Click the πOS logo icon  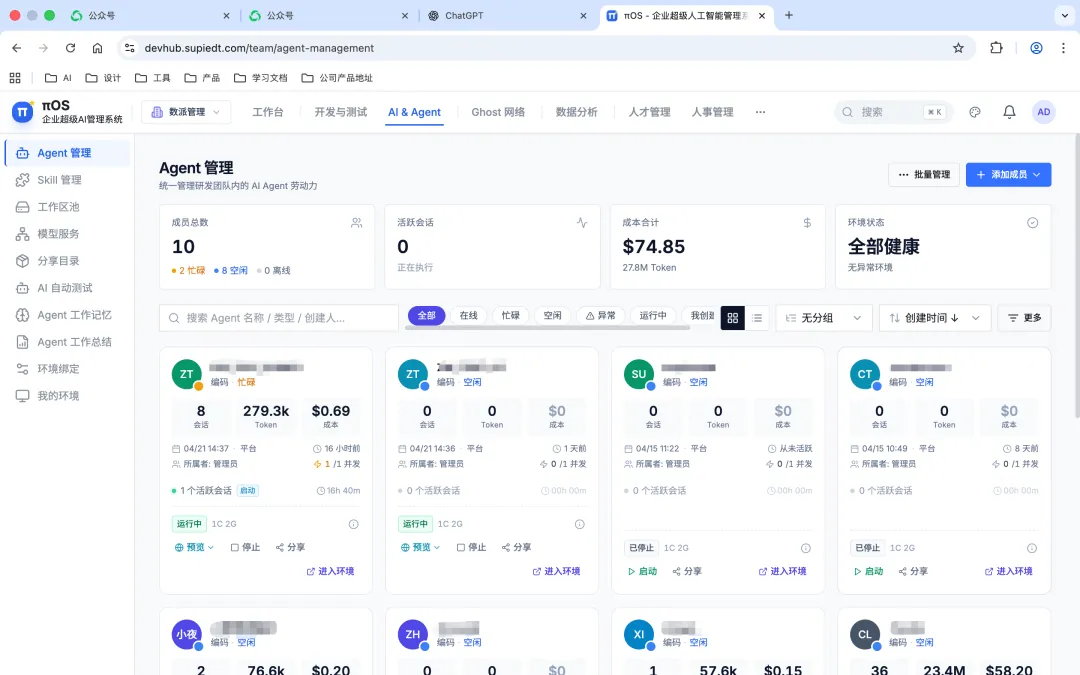coord(22,112)
